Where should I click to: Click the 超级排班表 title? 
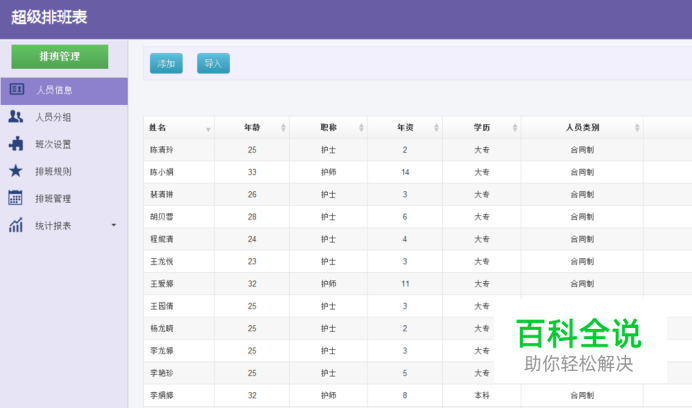pos(49,17)
